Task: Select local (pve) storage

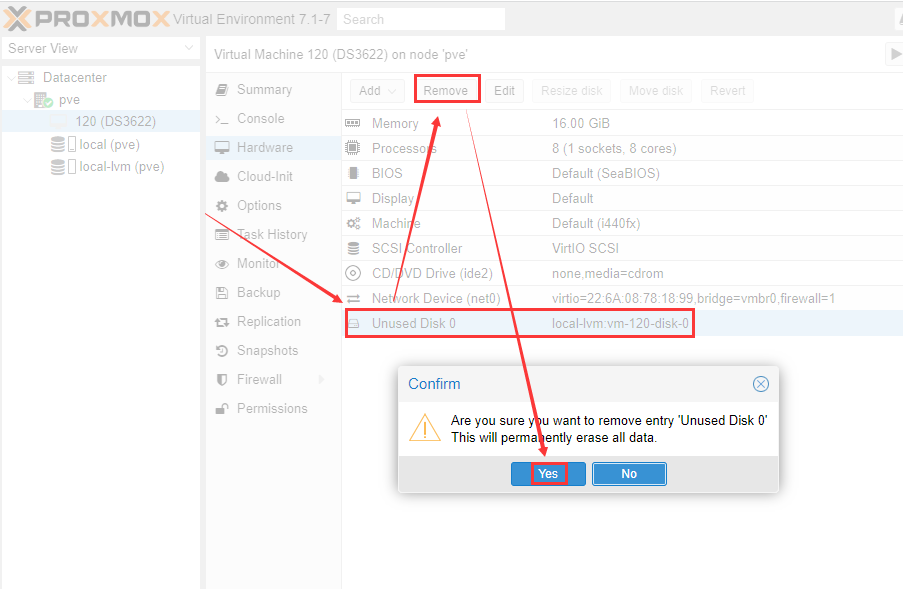Action: click(109, 144)
